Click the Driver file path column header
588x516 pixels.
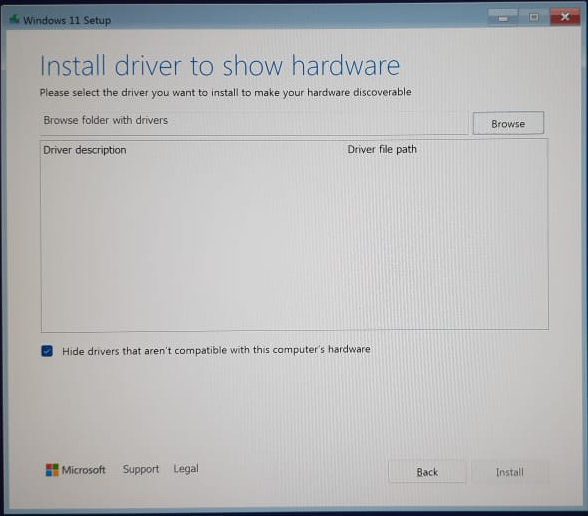(382, 149)
